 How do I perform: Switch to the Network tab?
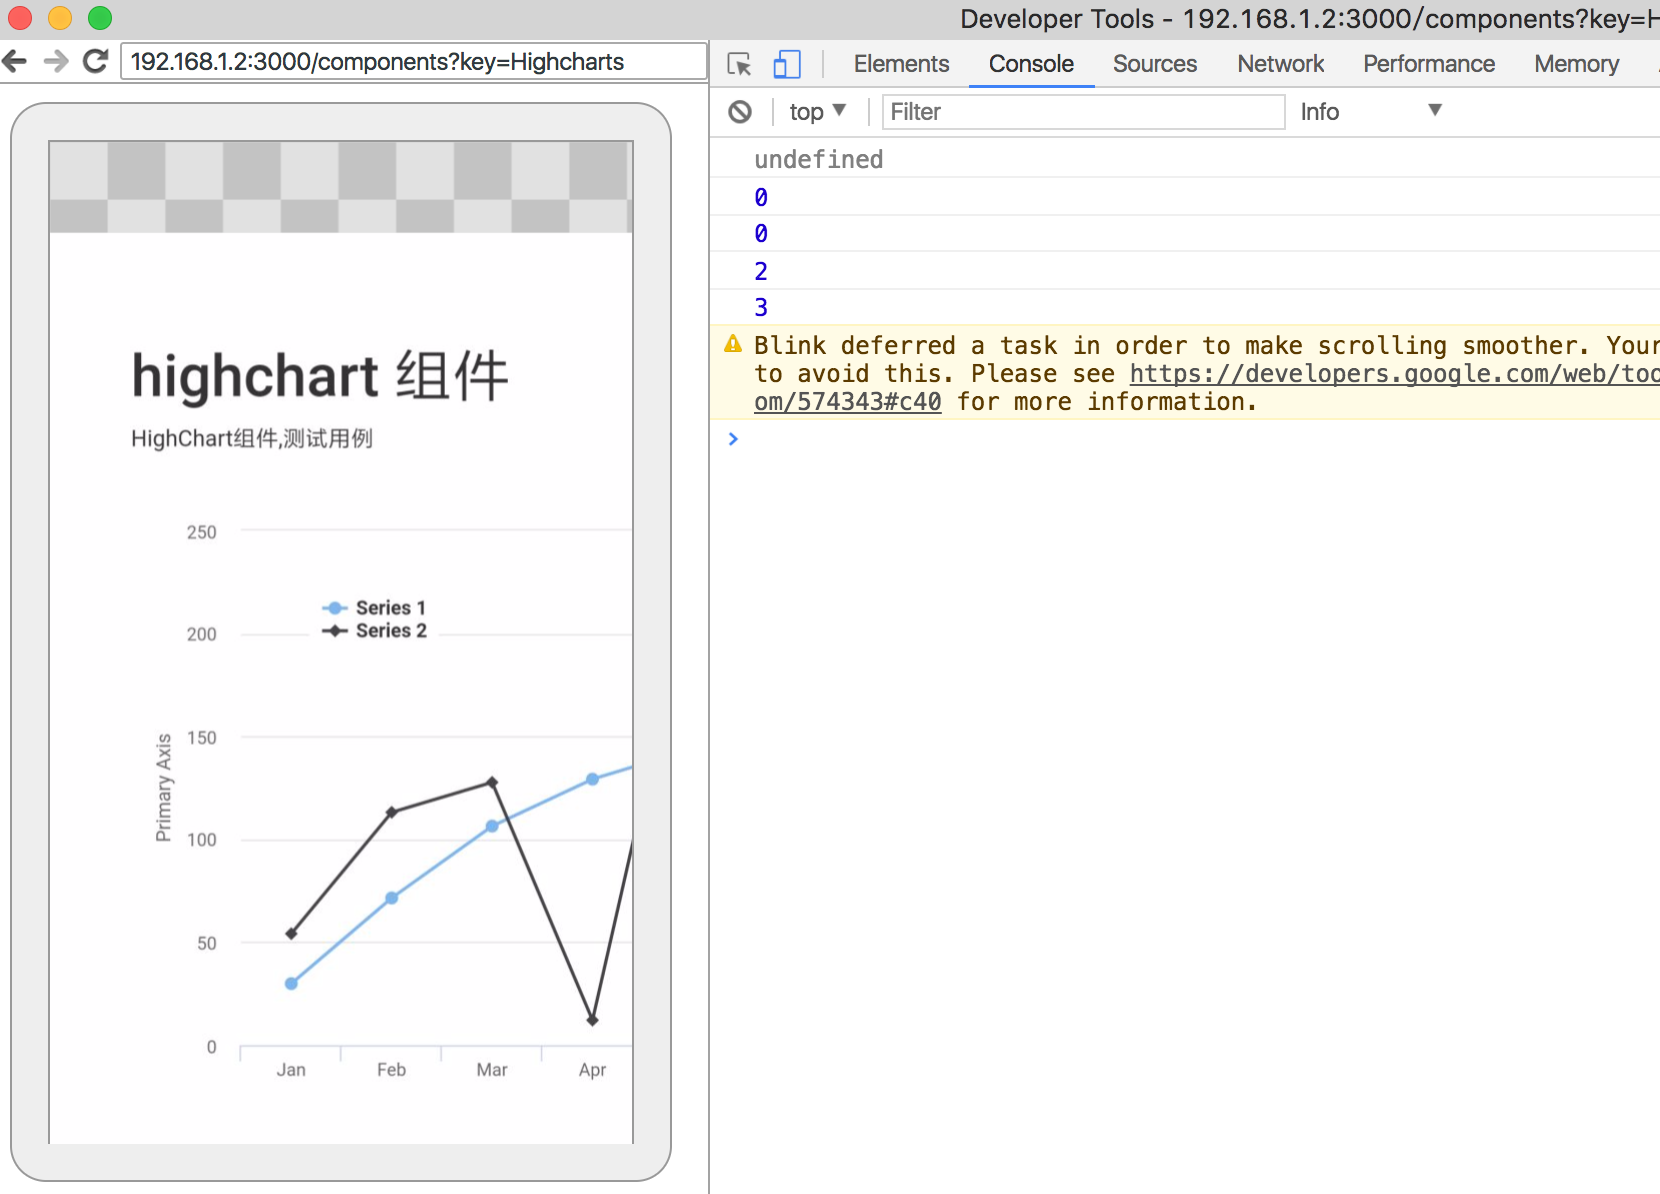[1280, 64]
